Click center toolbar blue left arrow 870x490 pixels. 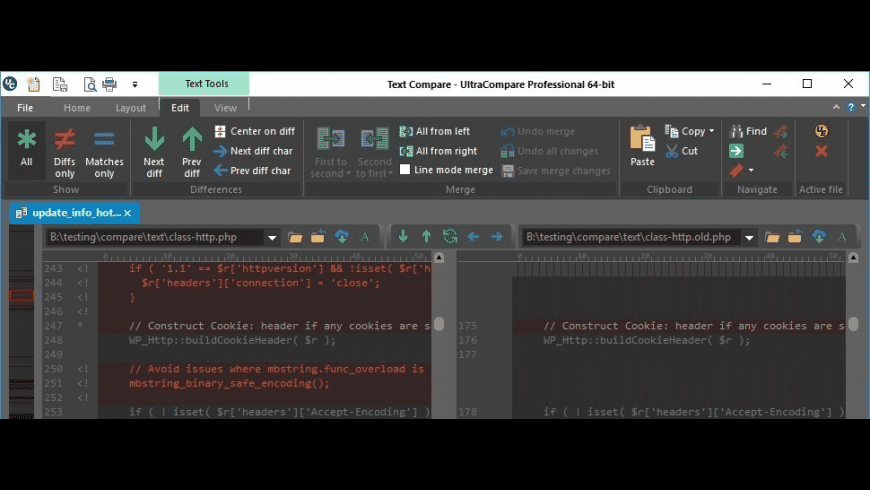[x=473, y=236]
